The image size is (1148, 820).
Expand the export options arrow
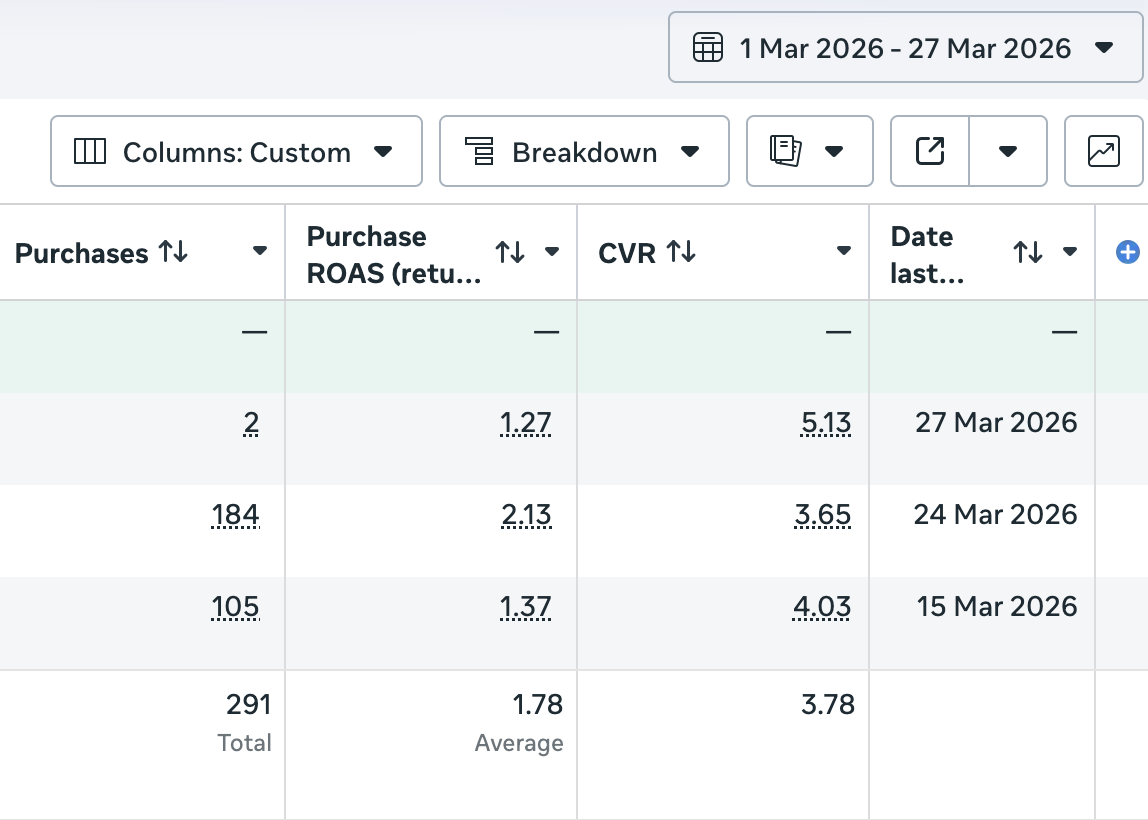1008,152
